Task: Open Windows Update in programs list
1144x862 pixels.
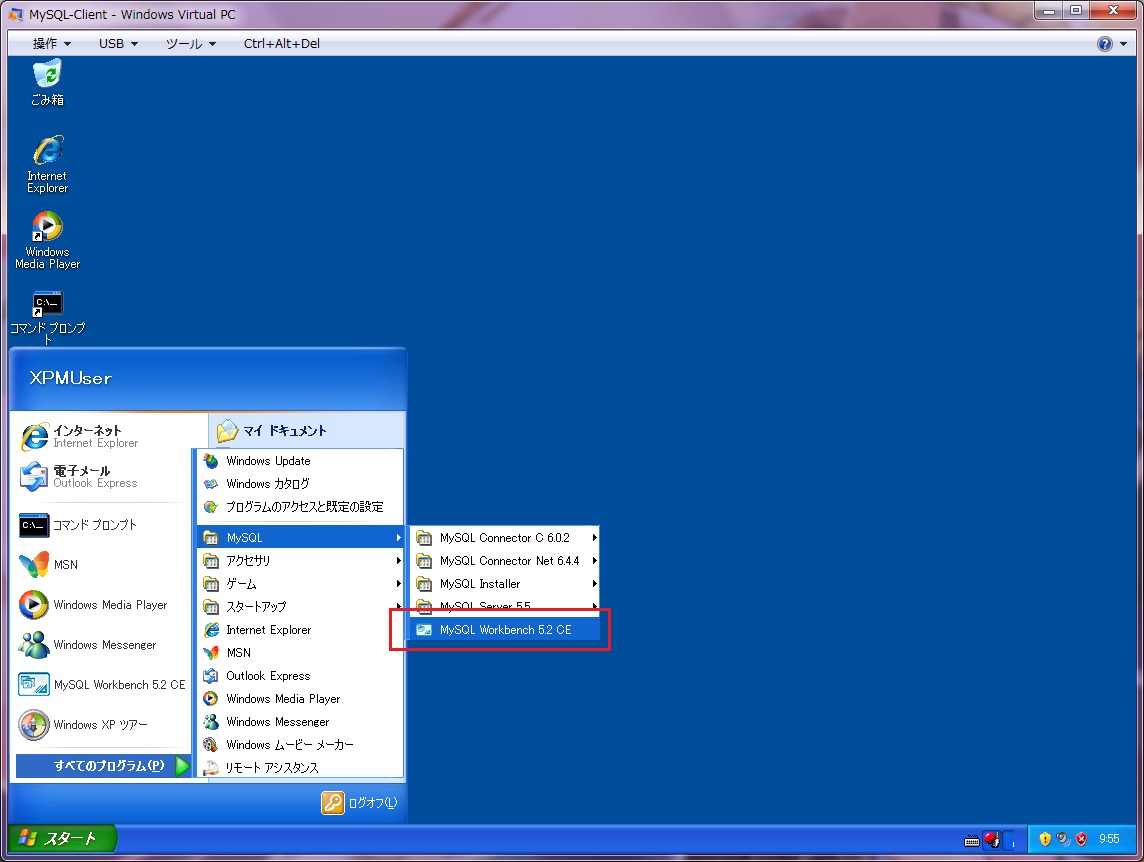Action: 301,461
